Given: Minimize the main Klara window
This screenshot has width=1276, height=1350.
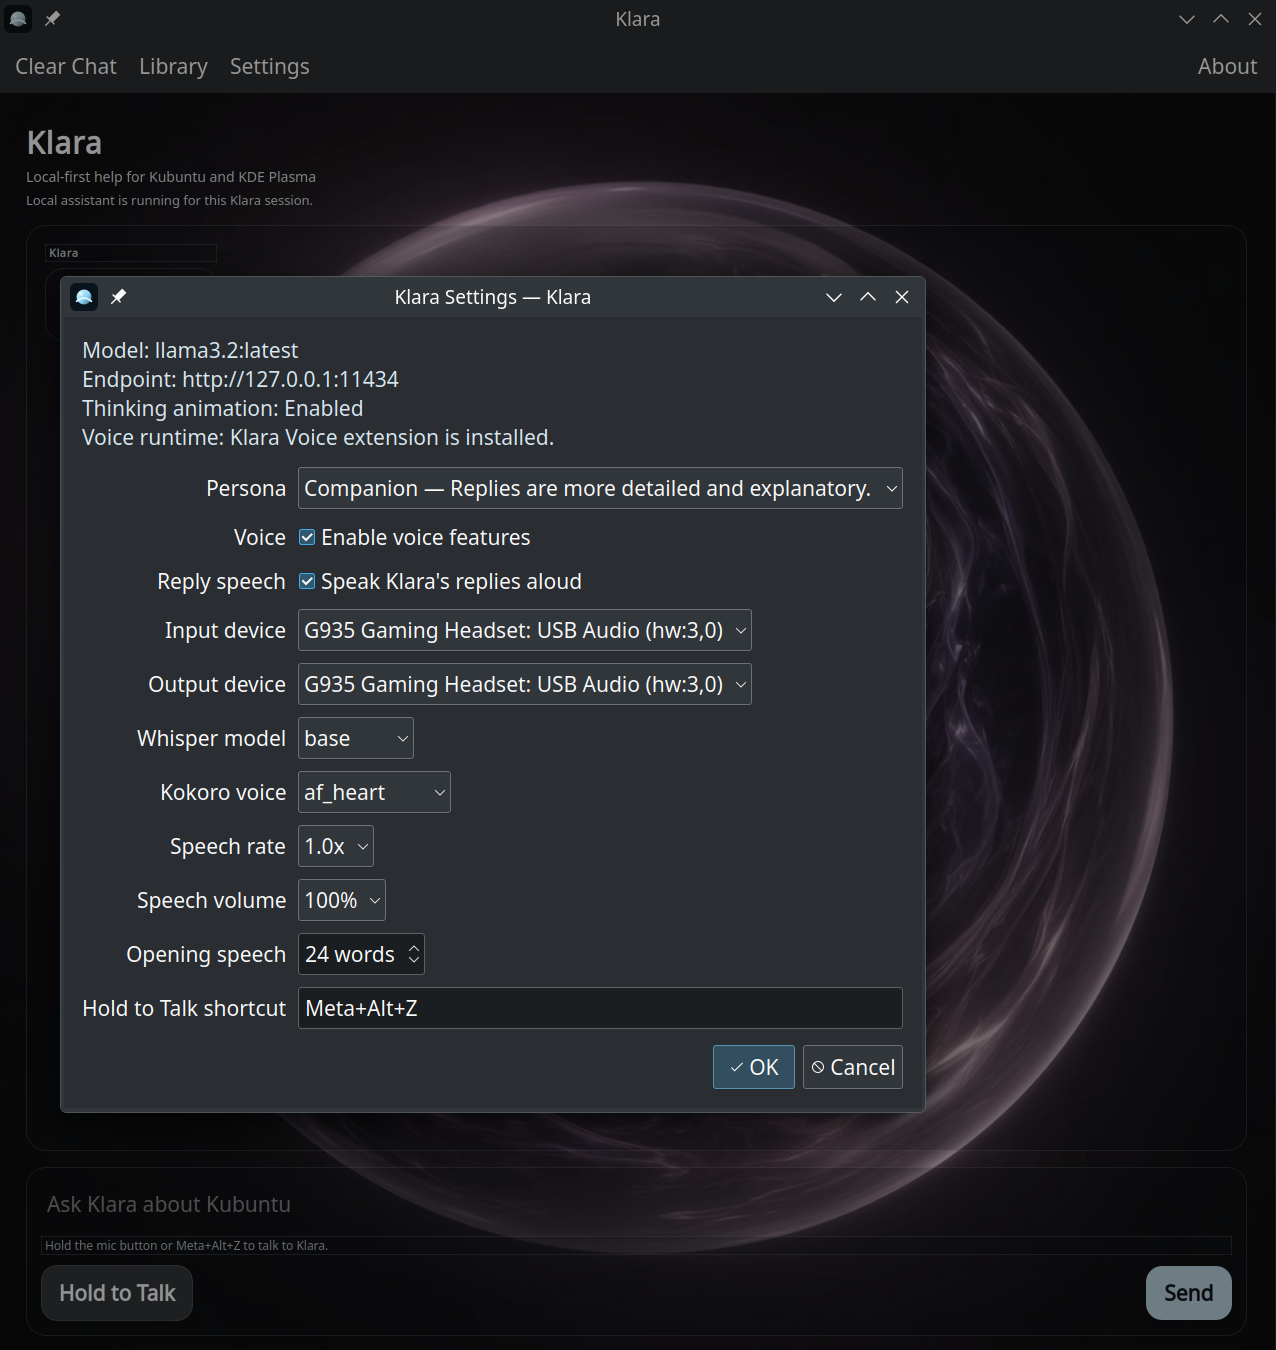Looking at the screenshot, I should (1187, 19).
